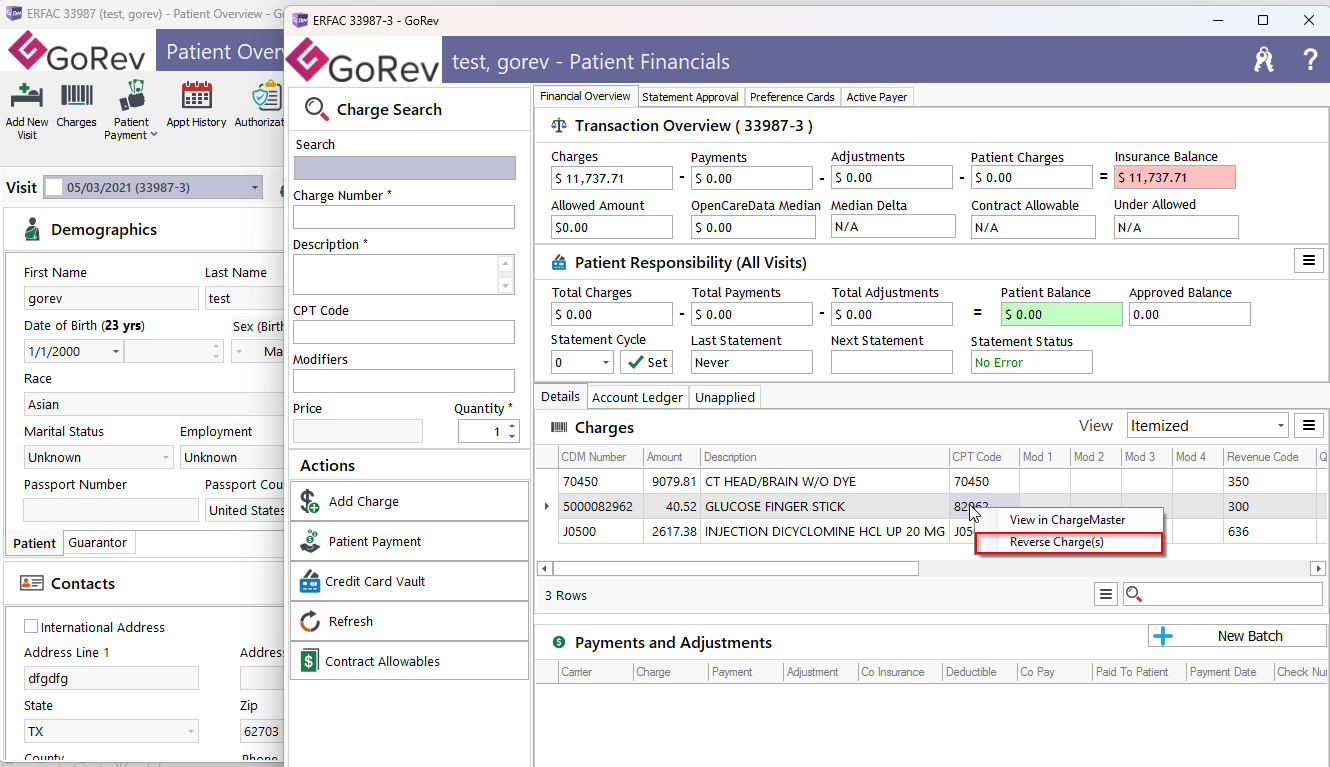This screenshot has width=1330, height=767.
Task: Open Appt History calendar icon
Action: coord(196,106)
